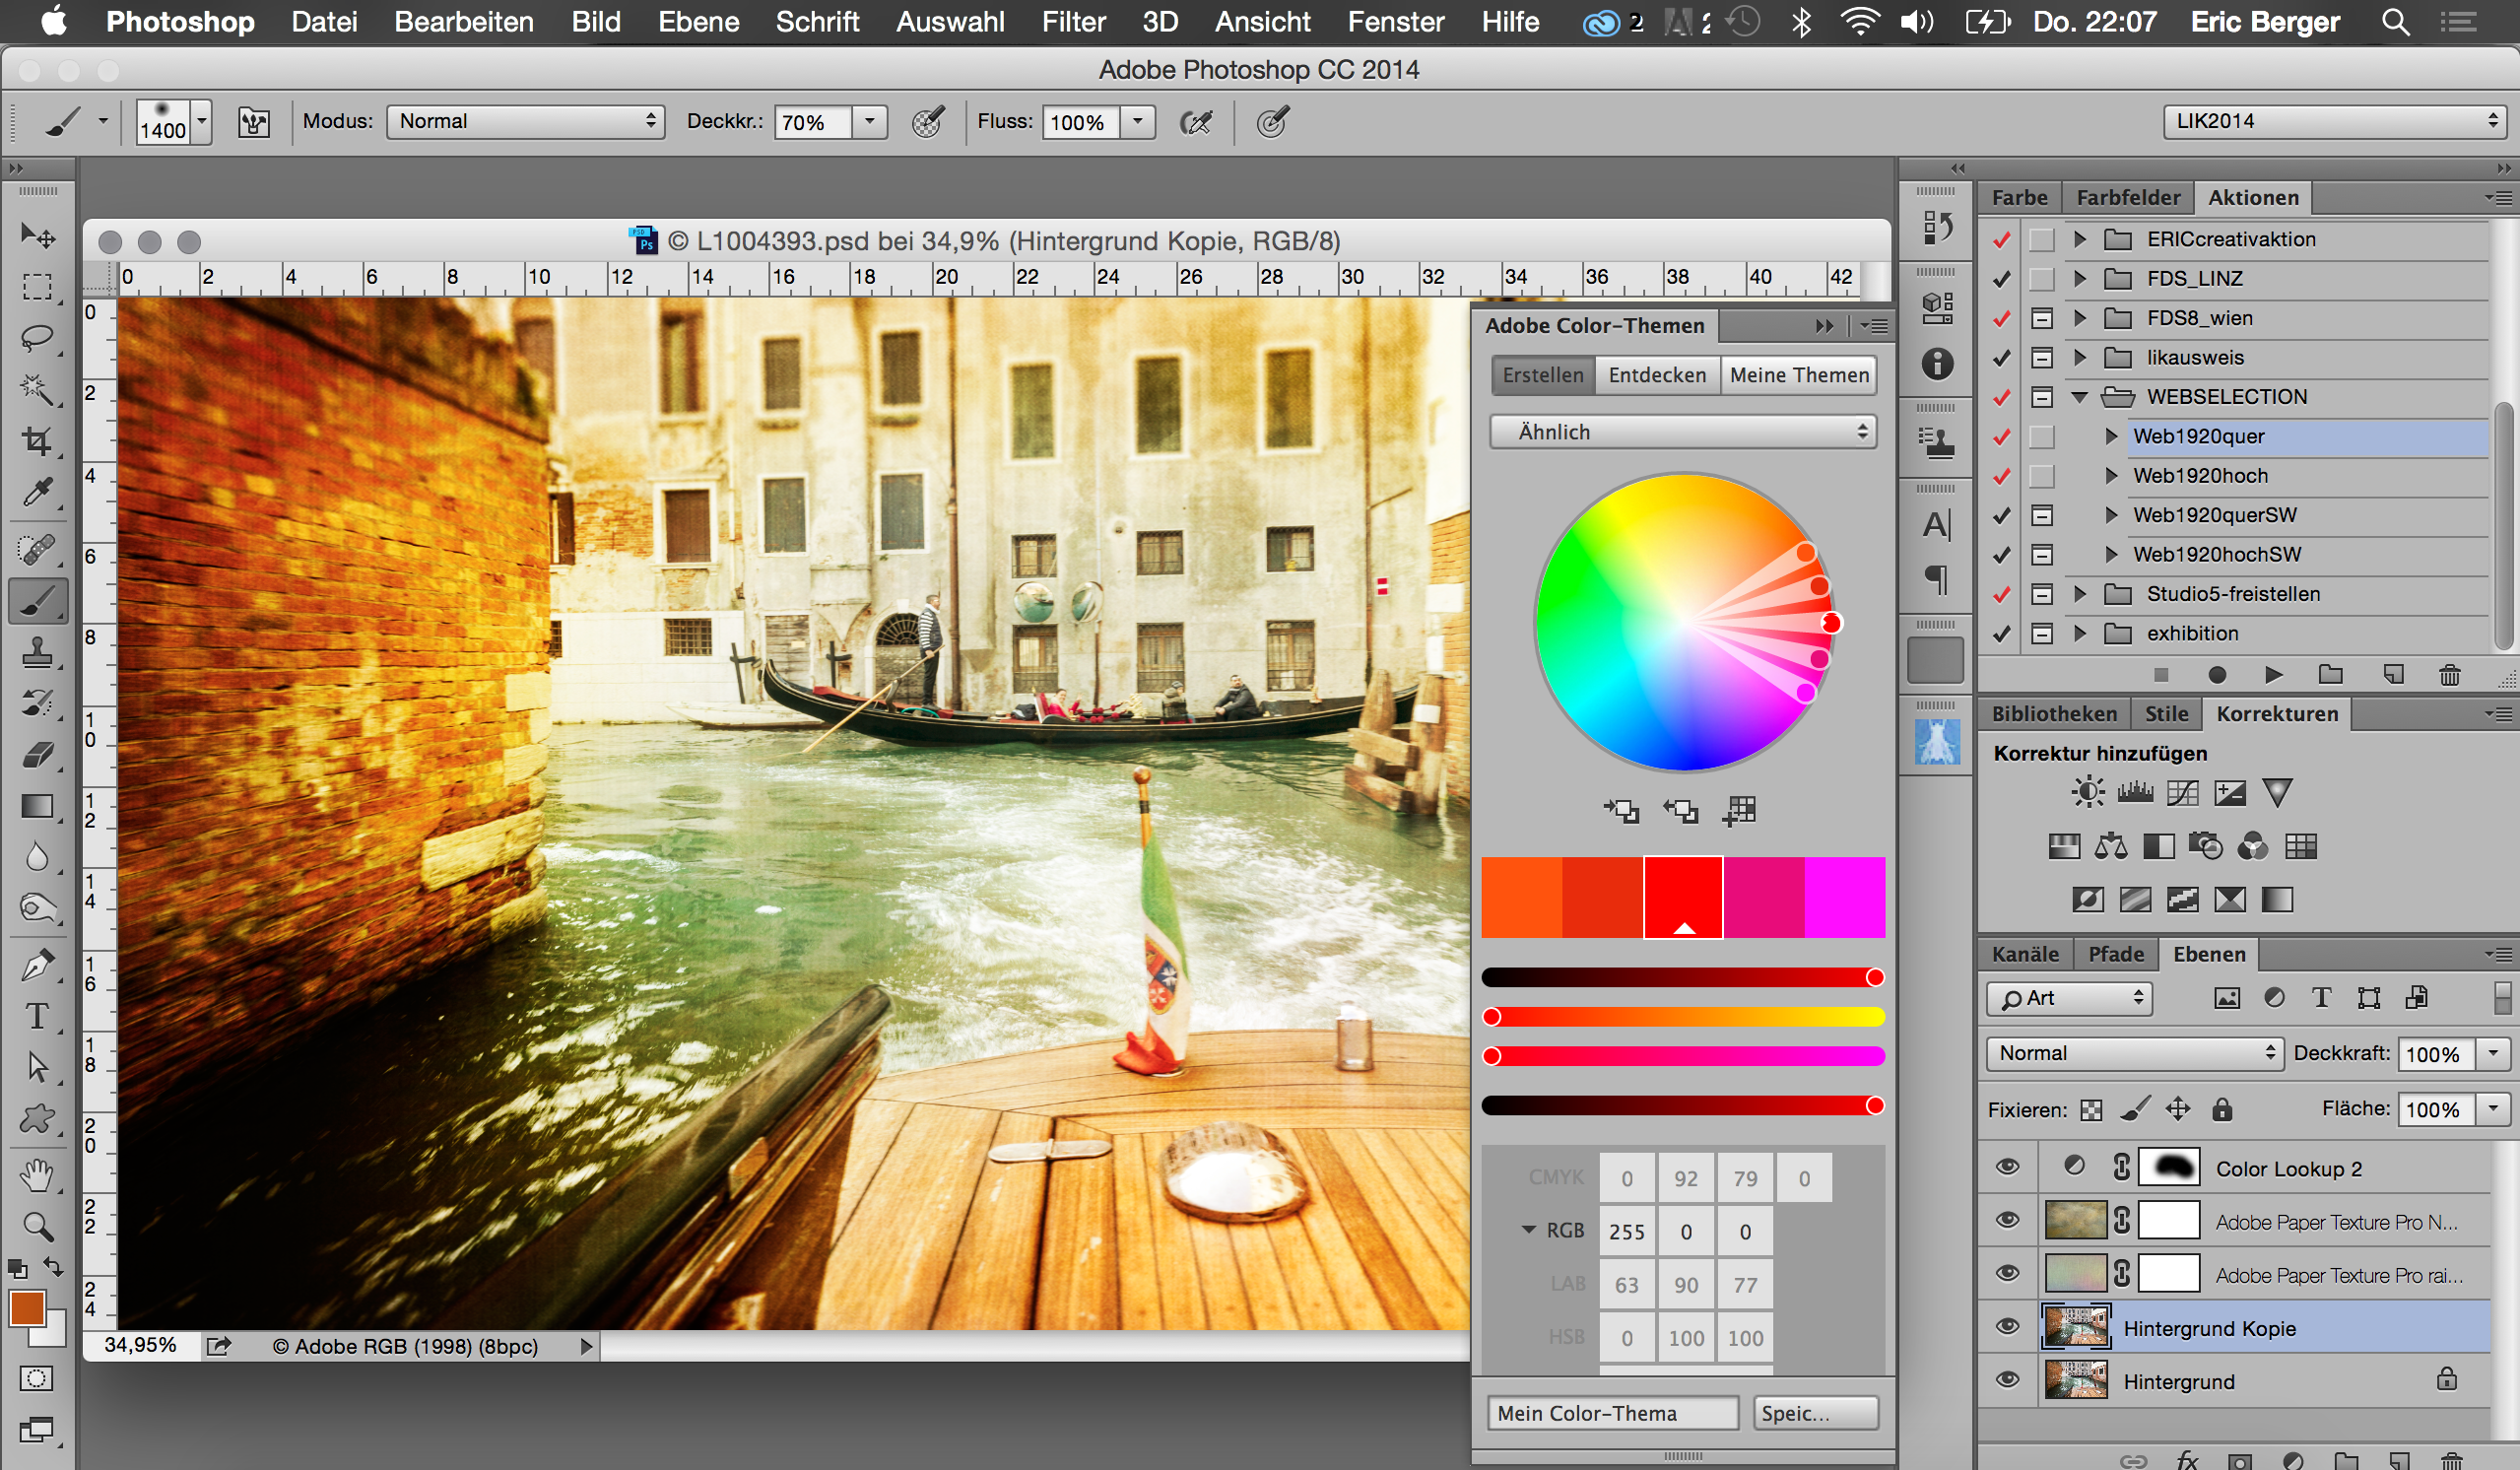The width and height of the screenshot is (2520, 1470).
Task: Click the Meine Themen button
Action: coord(1798,375)
